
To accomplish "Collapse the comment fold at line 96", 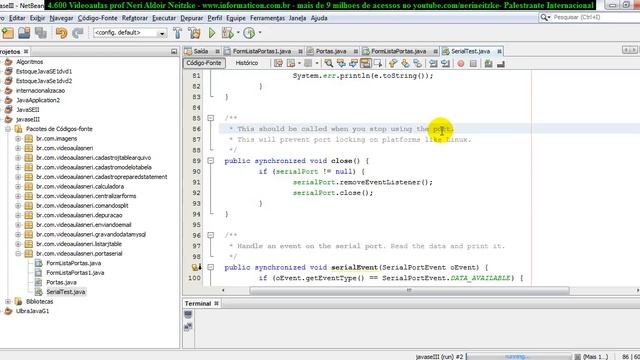I will click(x=211, y=235).
